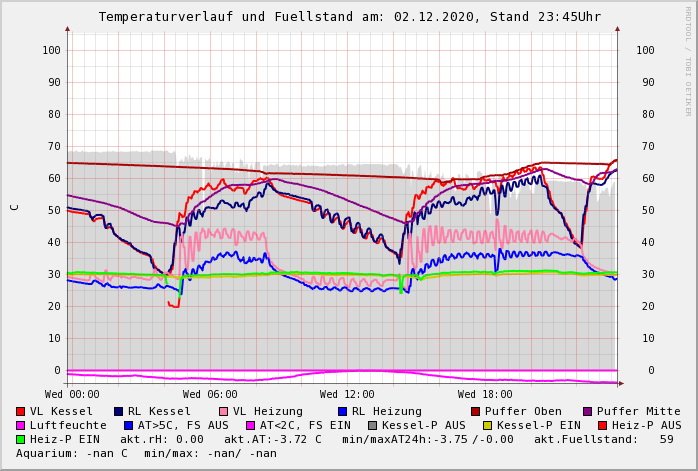Click the dark blue RL Kessel swatch

click(119, 411)
